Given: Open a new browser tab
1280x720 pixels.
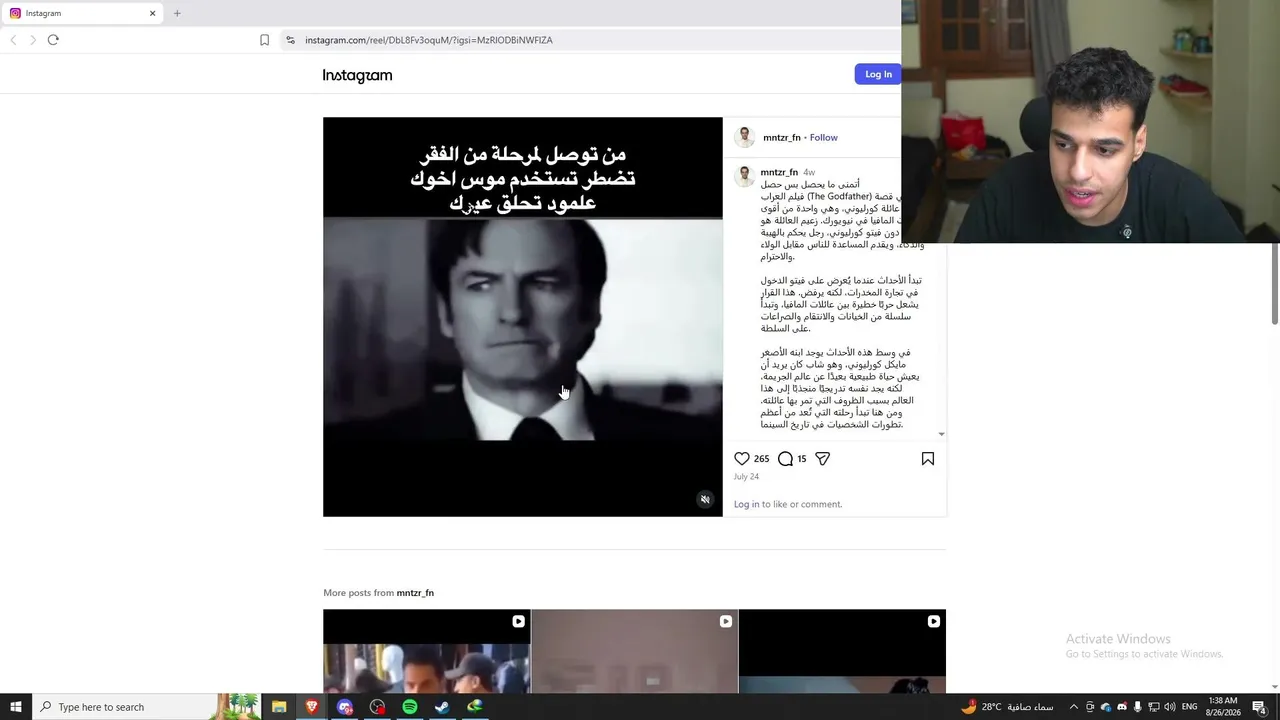Looking at the screenshot, I should point(177,13).
